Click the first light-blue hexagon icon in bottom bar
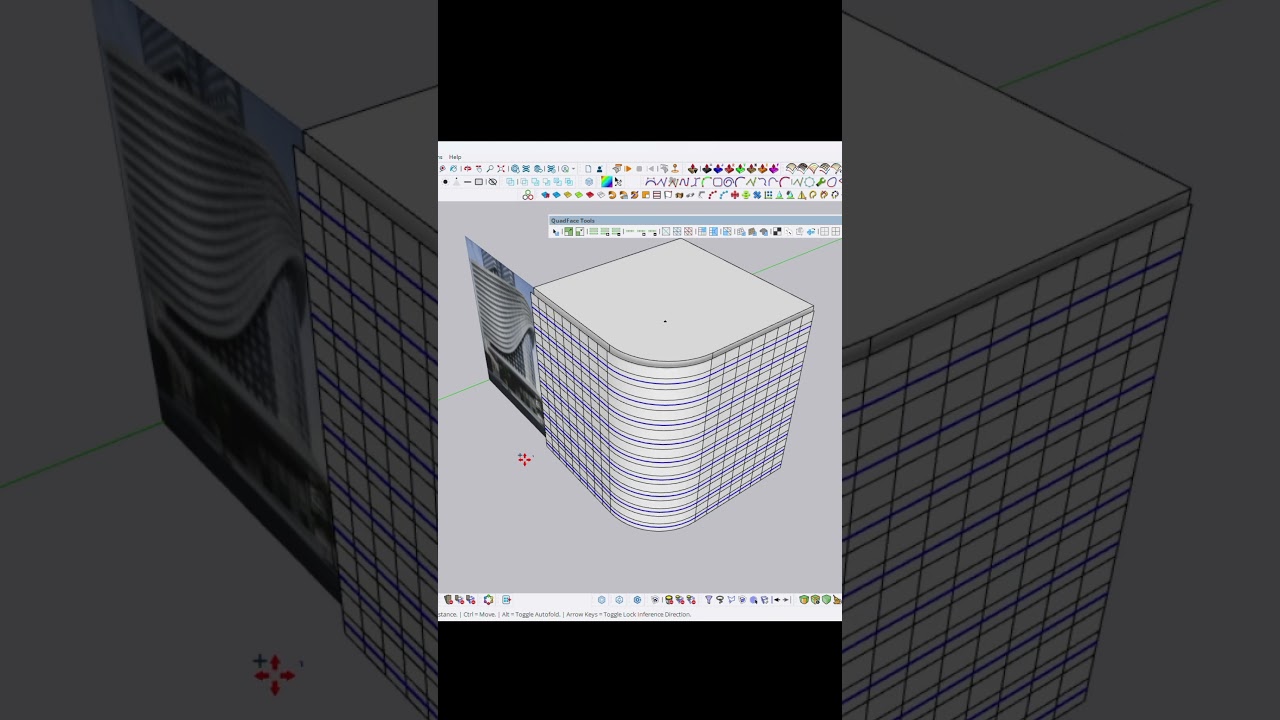Screen dimensions: 1280x720 [601, 600]
